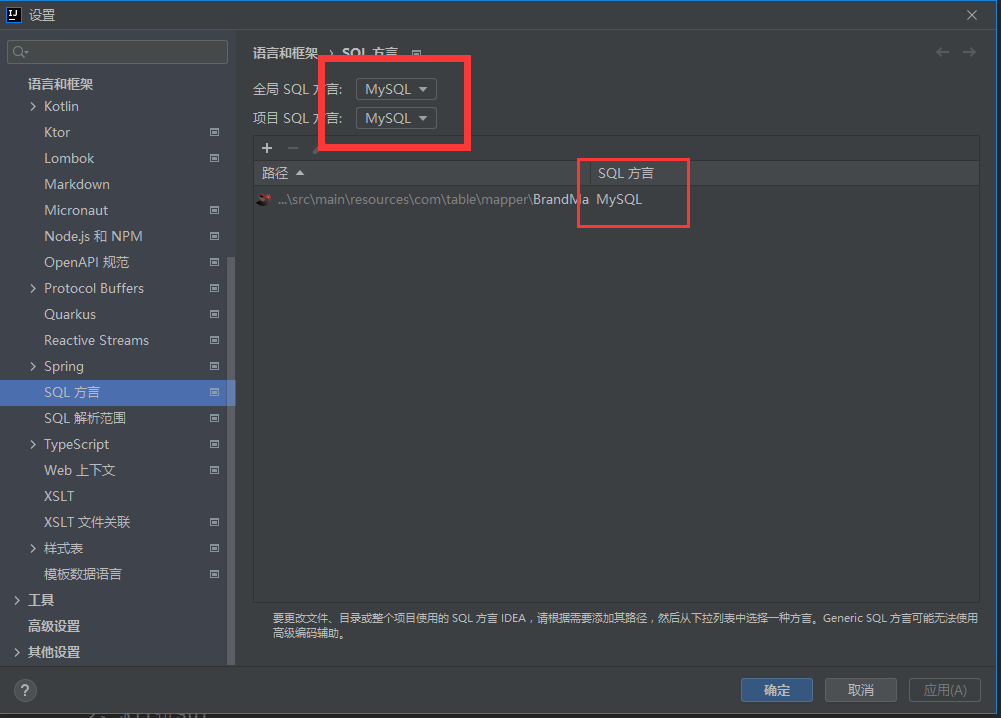The height and width of the screenshot is (718, 1001).
Task: Click the 取消 button
Action: (861, 690)
